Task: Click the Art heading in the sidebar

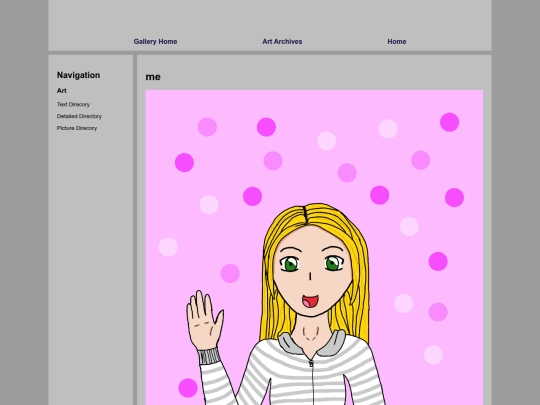Action: [x=62, y=91]
